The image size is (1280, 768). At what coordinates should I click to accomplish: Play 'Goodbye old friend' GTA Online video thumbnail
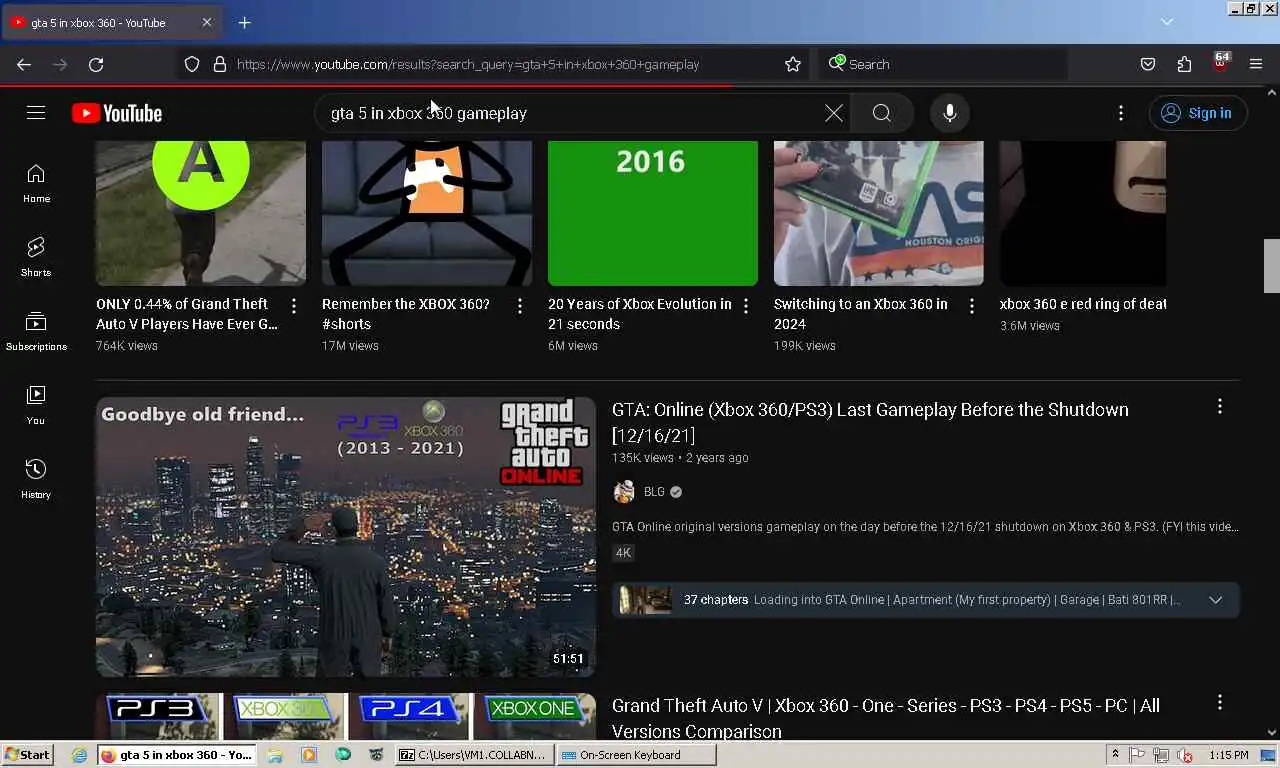click(x=346, y=537)
